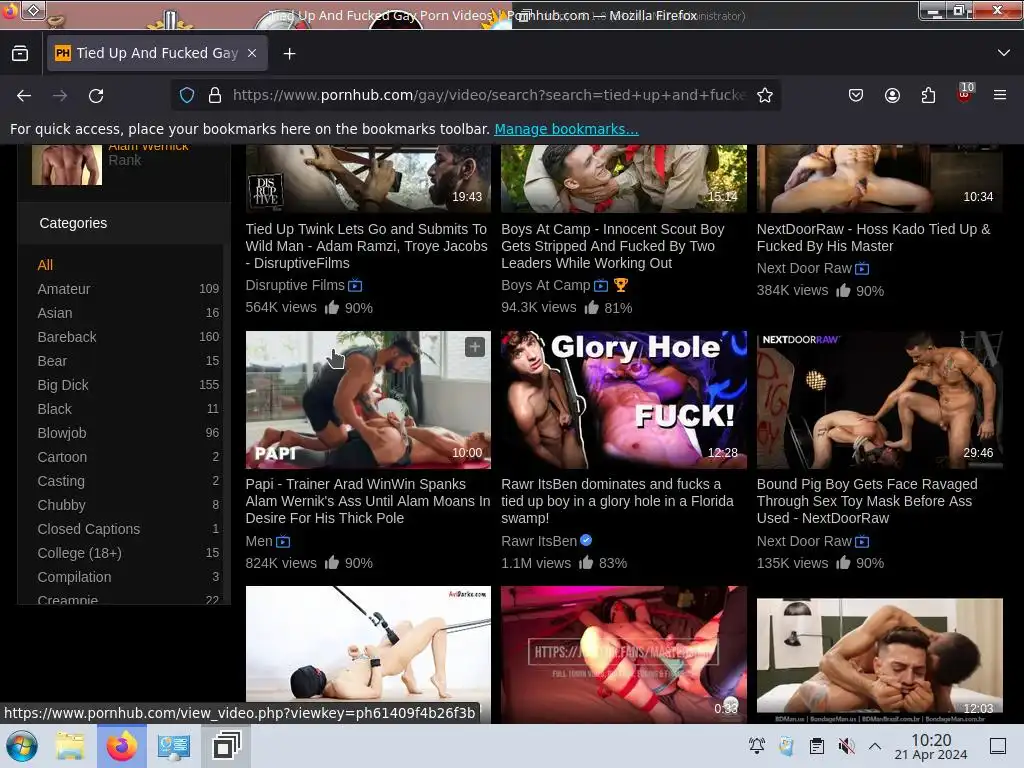Viewport: 1024px width, 768px height.
Task: Open File Explorer from the taskbar
Action: [70, 746]
